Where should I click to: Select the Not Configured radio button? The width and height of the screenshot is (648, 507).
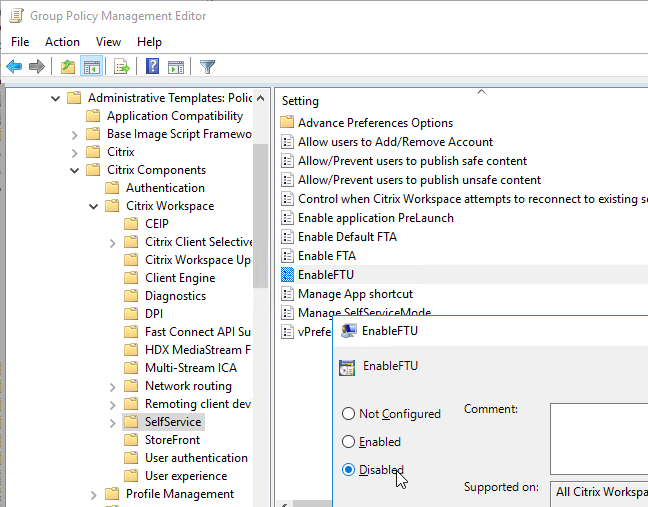point(348,413)
